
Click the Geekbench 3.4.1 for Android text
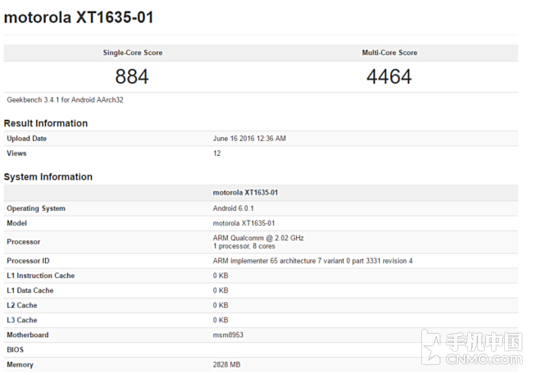[65, 100]
